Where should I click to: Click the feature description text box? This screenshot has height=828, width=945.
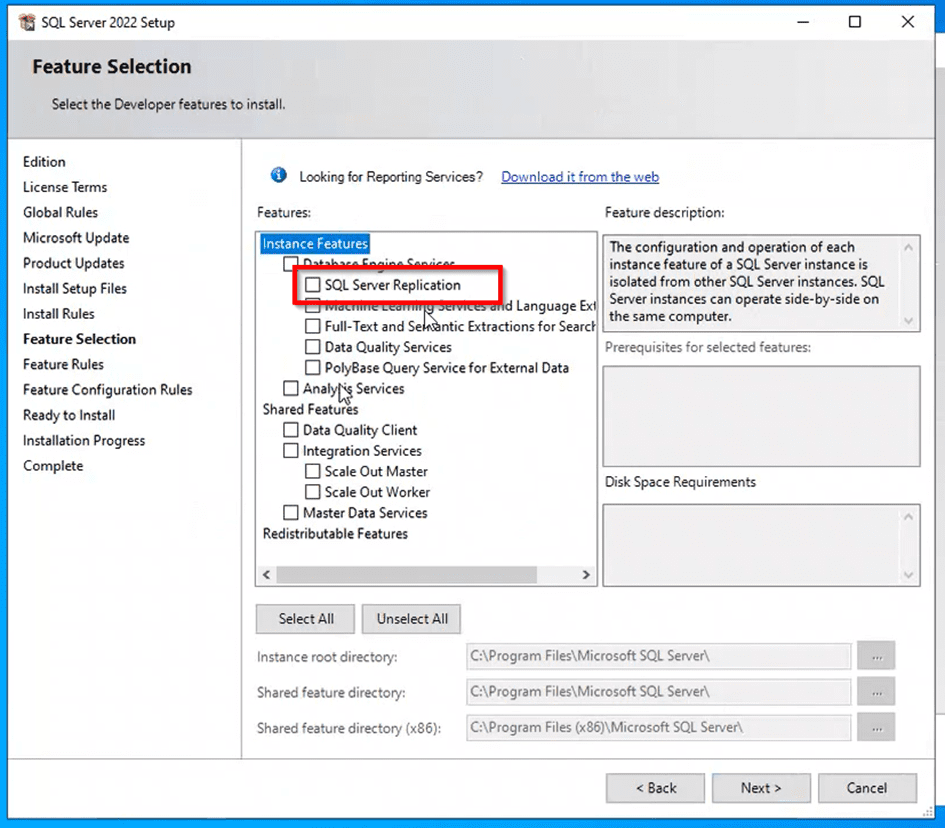point(761,283)
